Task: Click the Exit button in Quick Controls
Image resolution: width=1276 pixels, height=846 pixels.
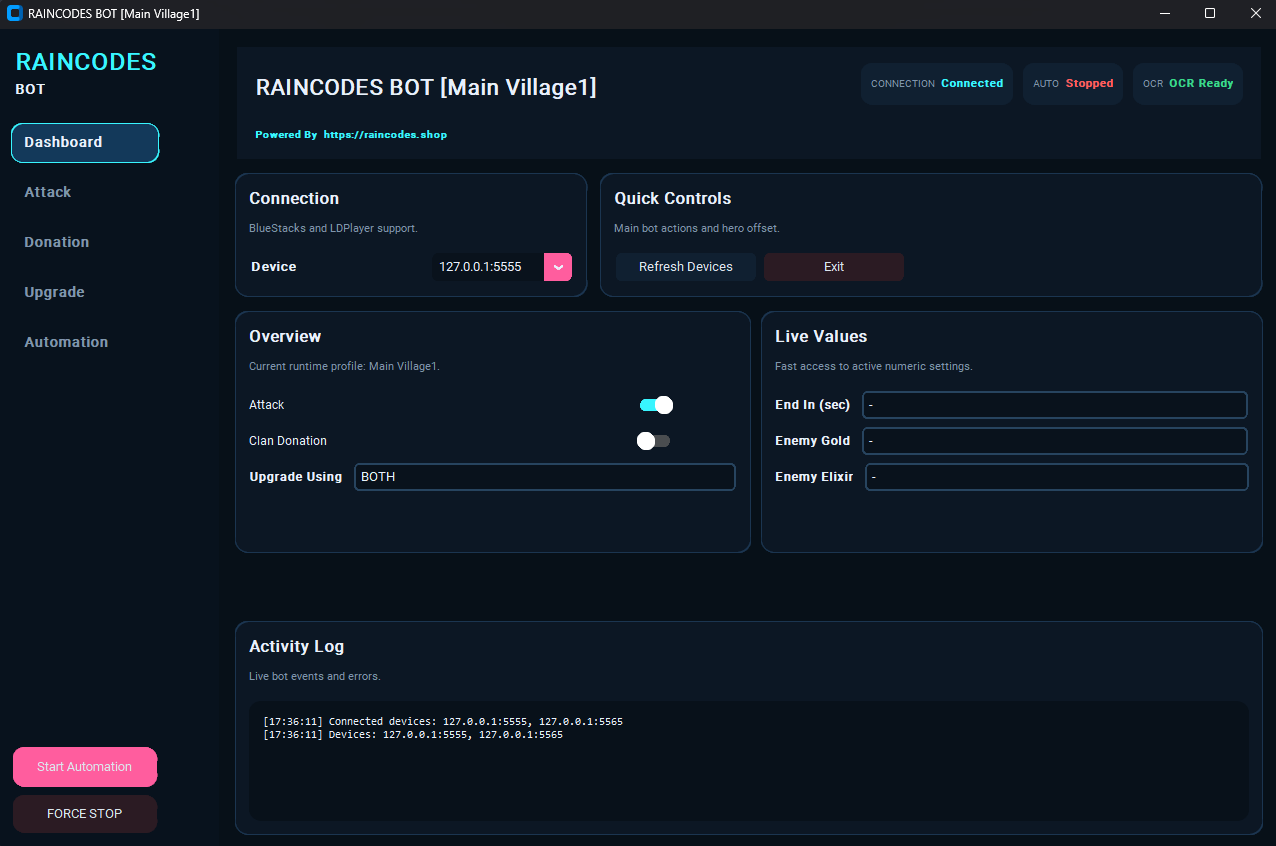Action: (x=833, y=267)
